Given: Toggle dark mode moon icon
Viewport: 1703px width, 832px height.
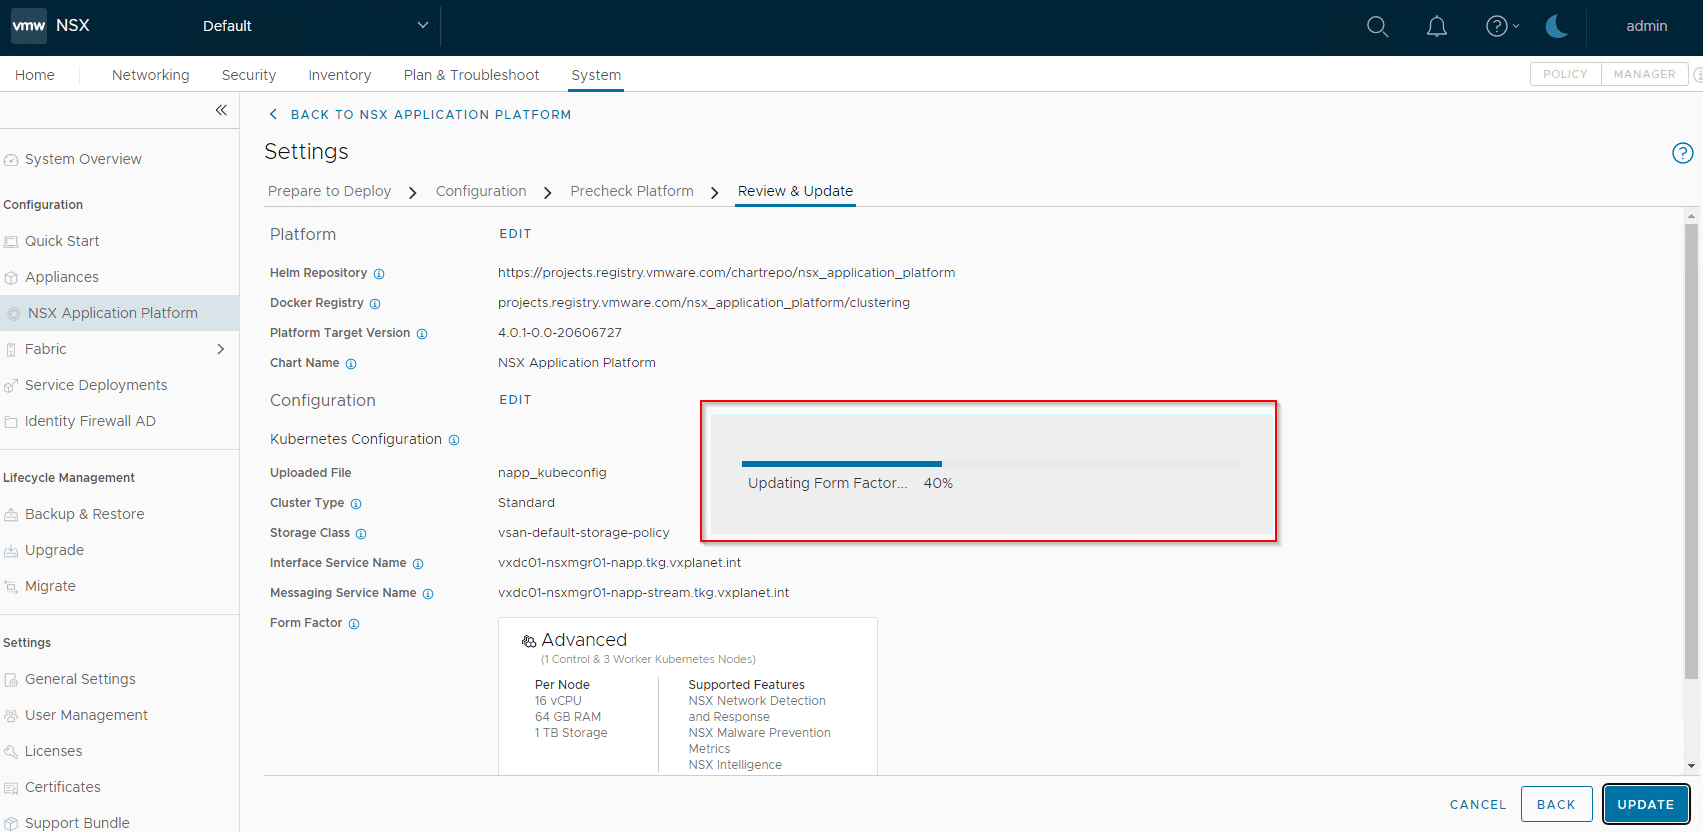Looking at the screenshot, I should coord(1557,27).
